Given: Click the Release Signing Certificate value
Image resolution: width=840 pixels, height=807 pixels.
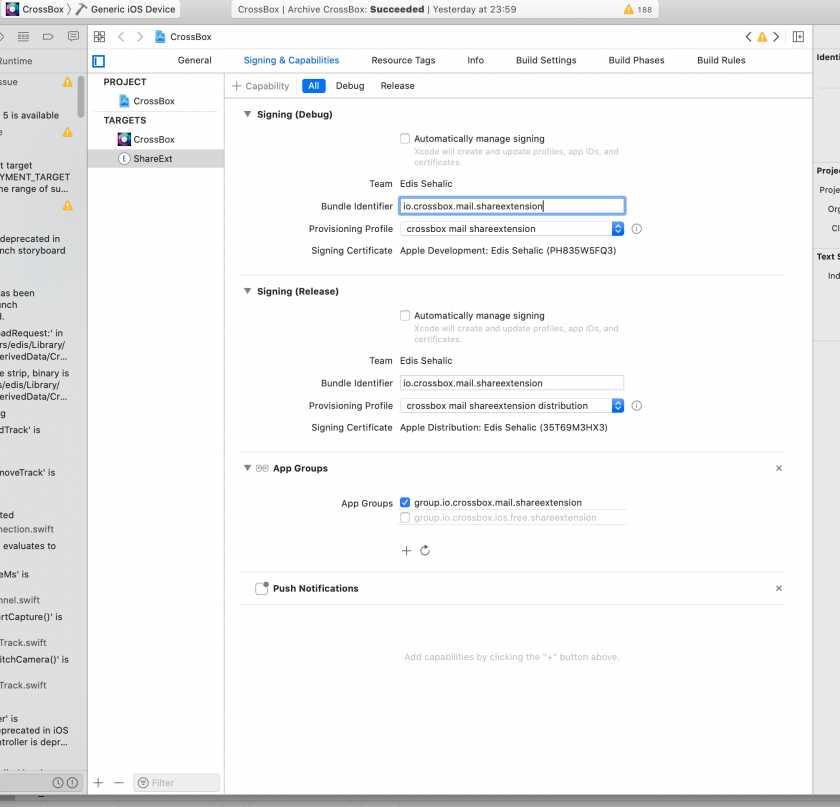Looking at the screenshot, I should (504, 428).
